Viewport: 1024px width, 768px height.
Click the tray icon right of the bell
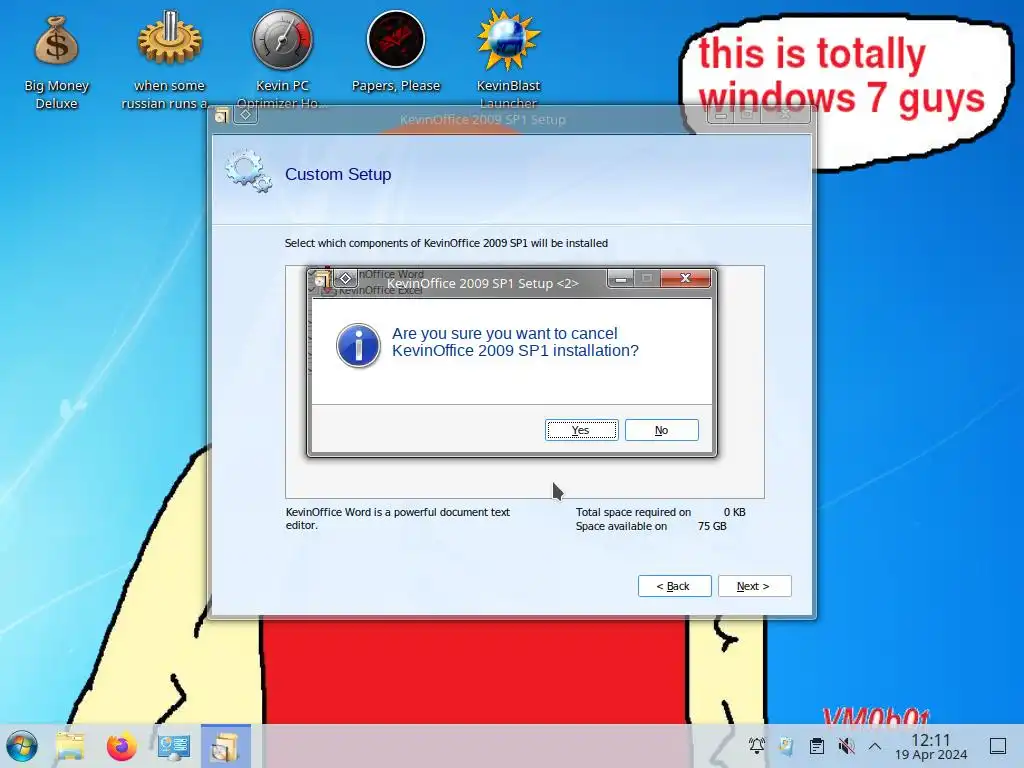pos(786,746)
